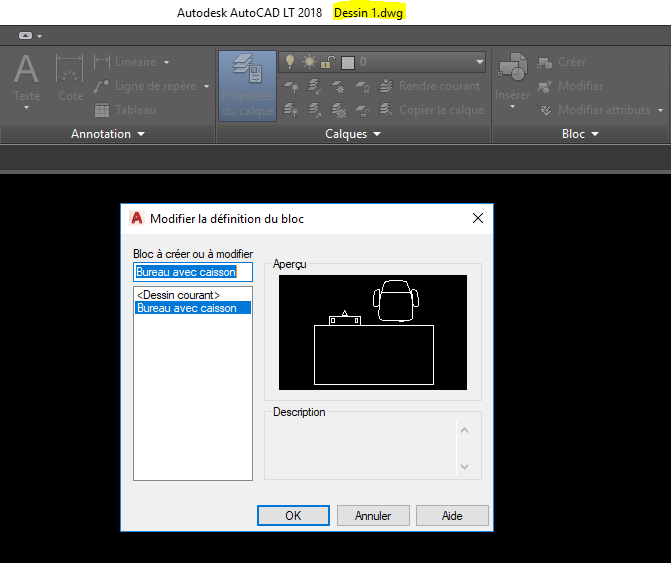Screen dimensions: 671x563
Task: Select <Dessin courant> in block list
Action: click(x=178, y=295)
